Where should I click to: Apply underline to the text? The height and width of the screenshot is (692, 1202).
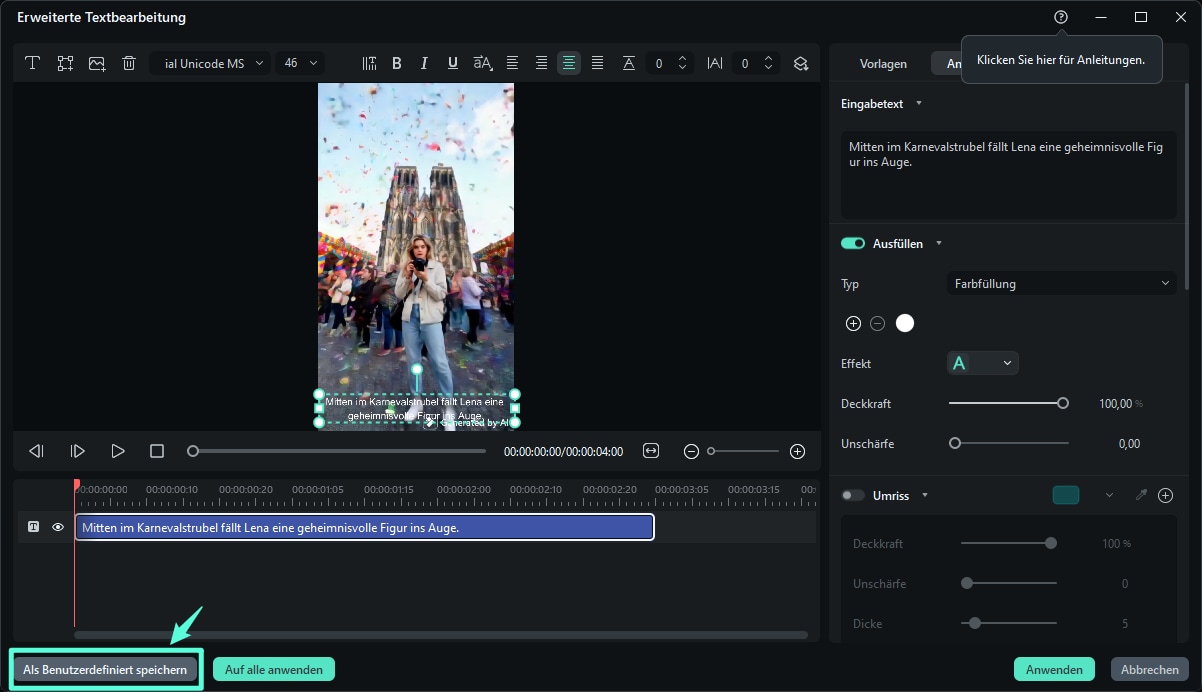[453, 63]
